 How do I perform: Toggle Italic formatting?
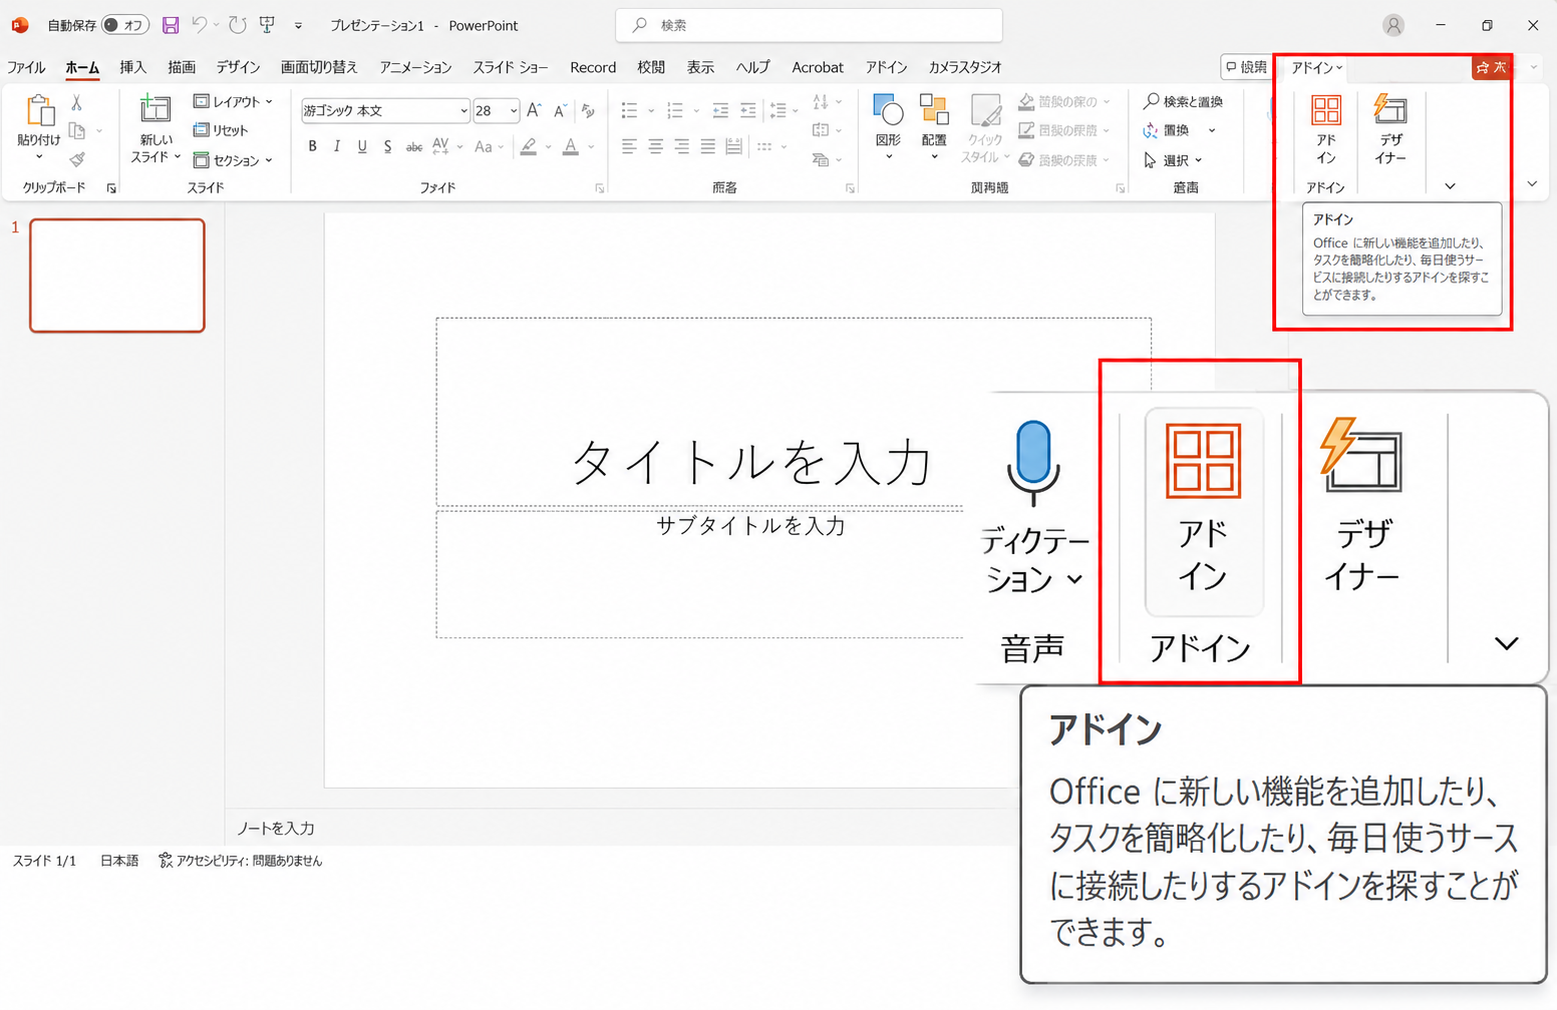(337, 147)
